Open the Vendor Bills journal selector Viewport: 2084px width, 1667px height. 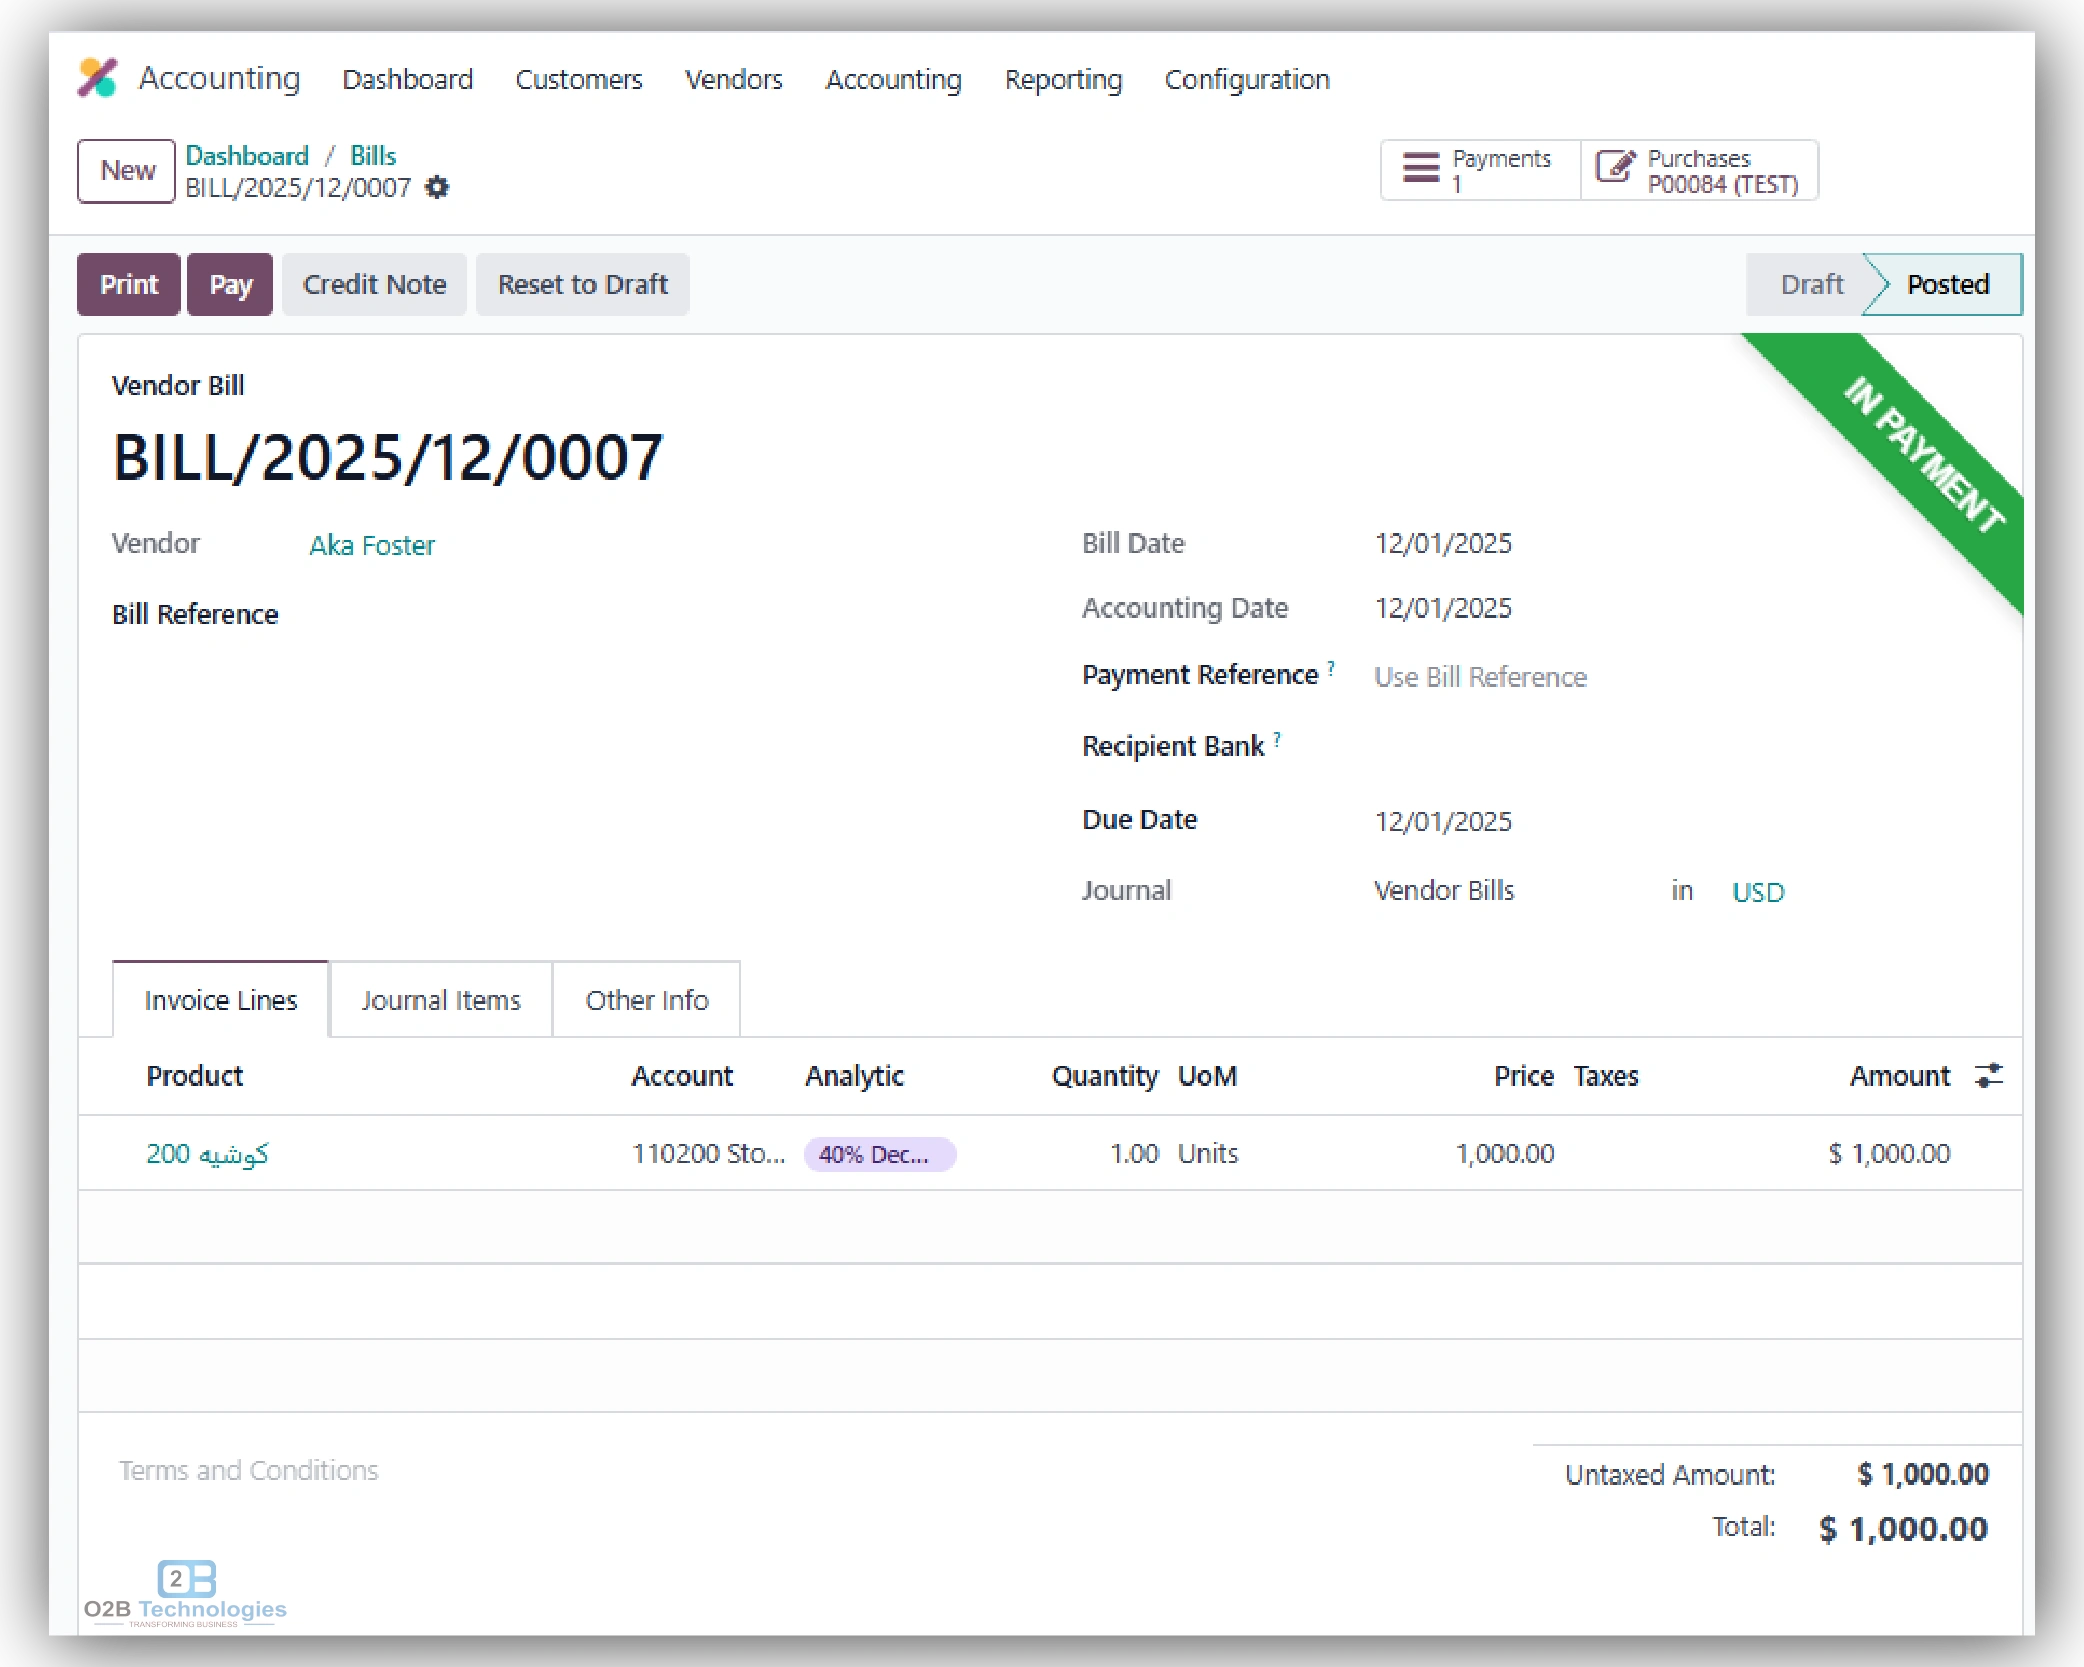point(1444,891)
